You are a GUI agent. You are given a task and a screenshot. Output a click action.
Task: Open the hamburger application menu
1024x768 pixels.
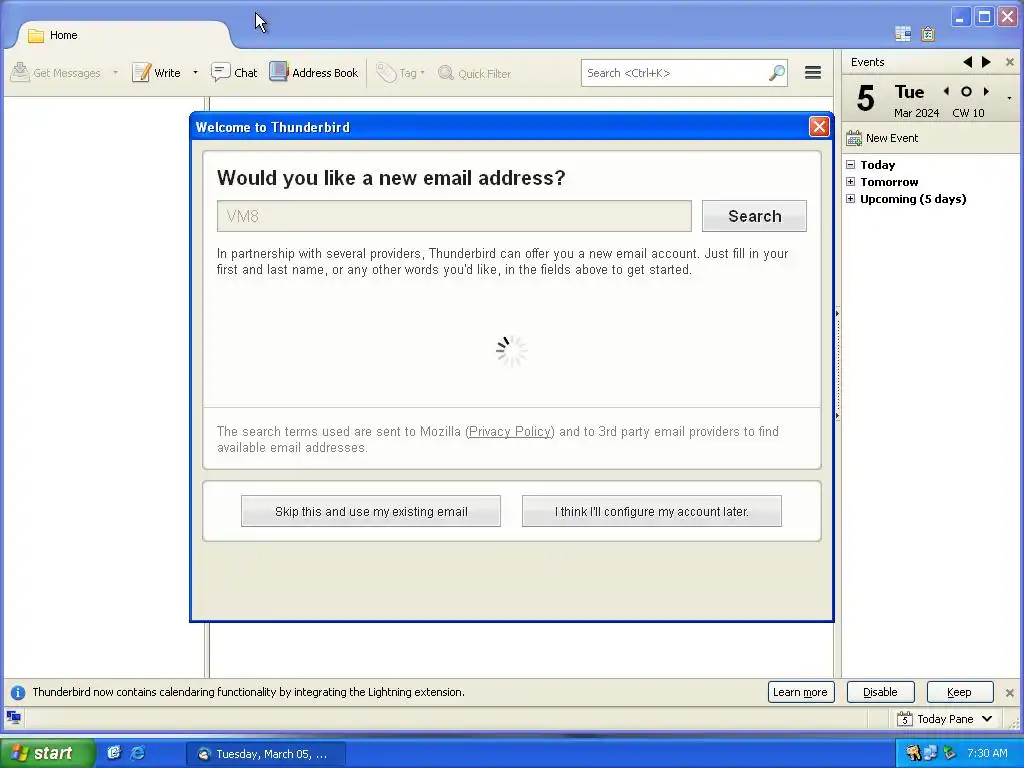812,72
